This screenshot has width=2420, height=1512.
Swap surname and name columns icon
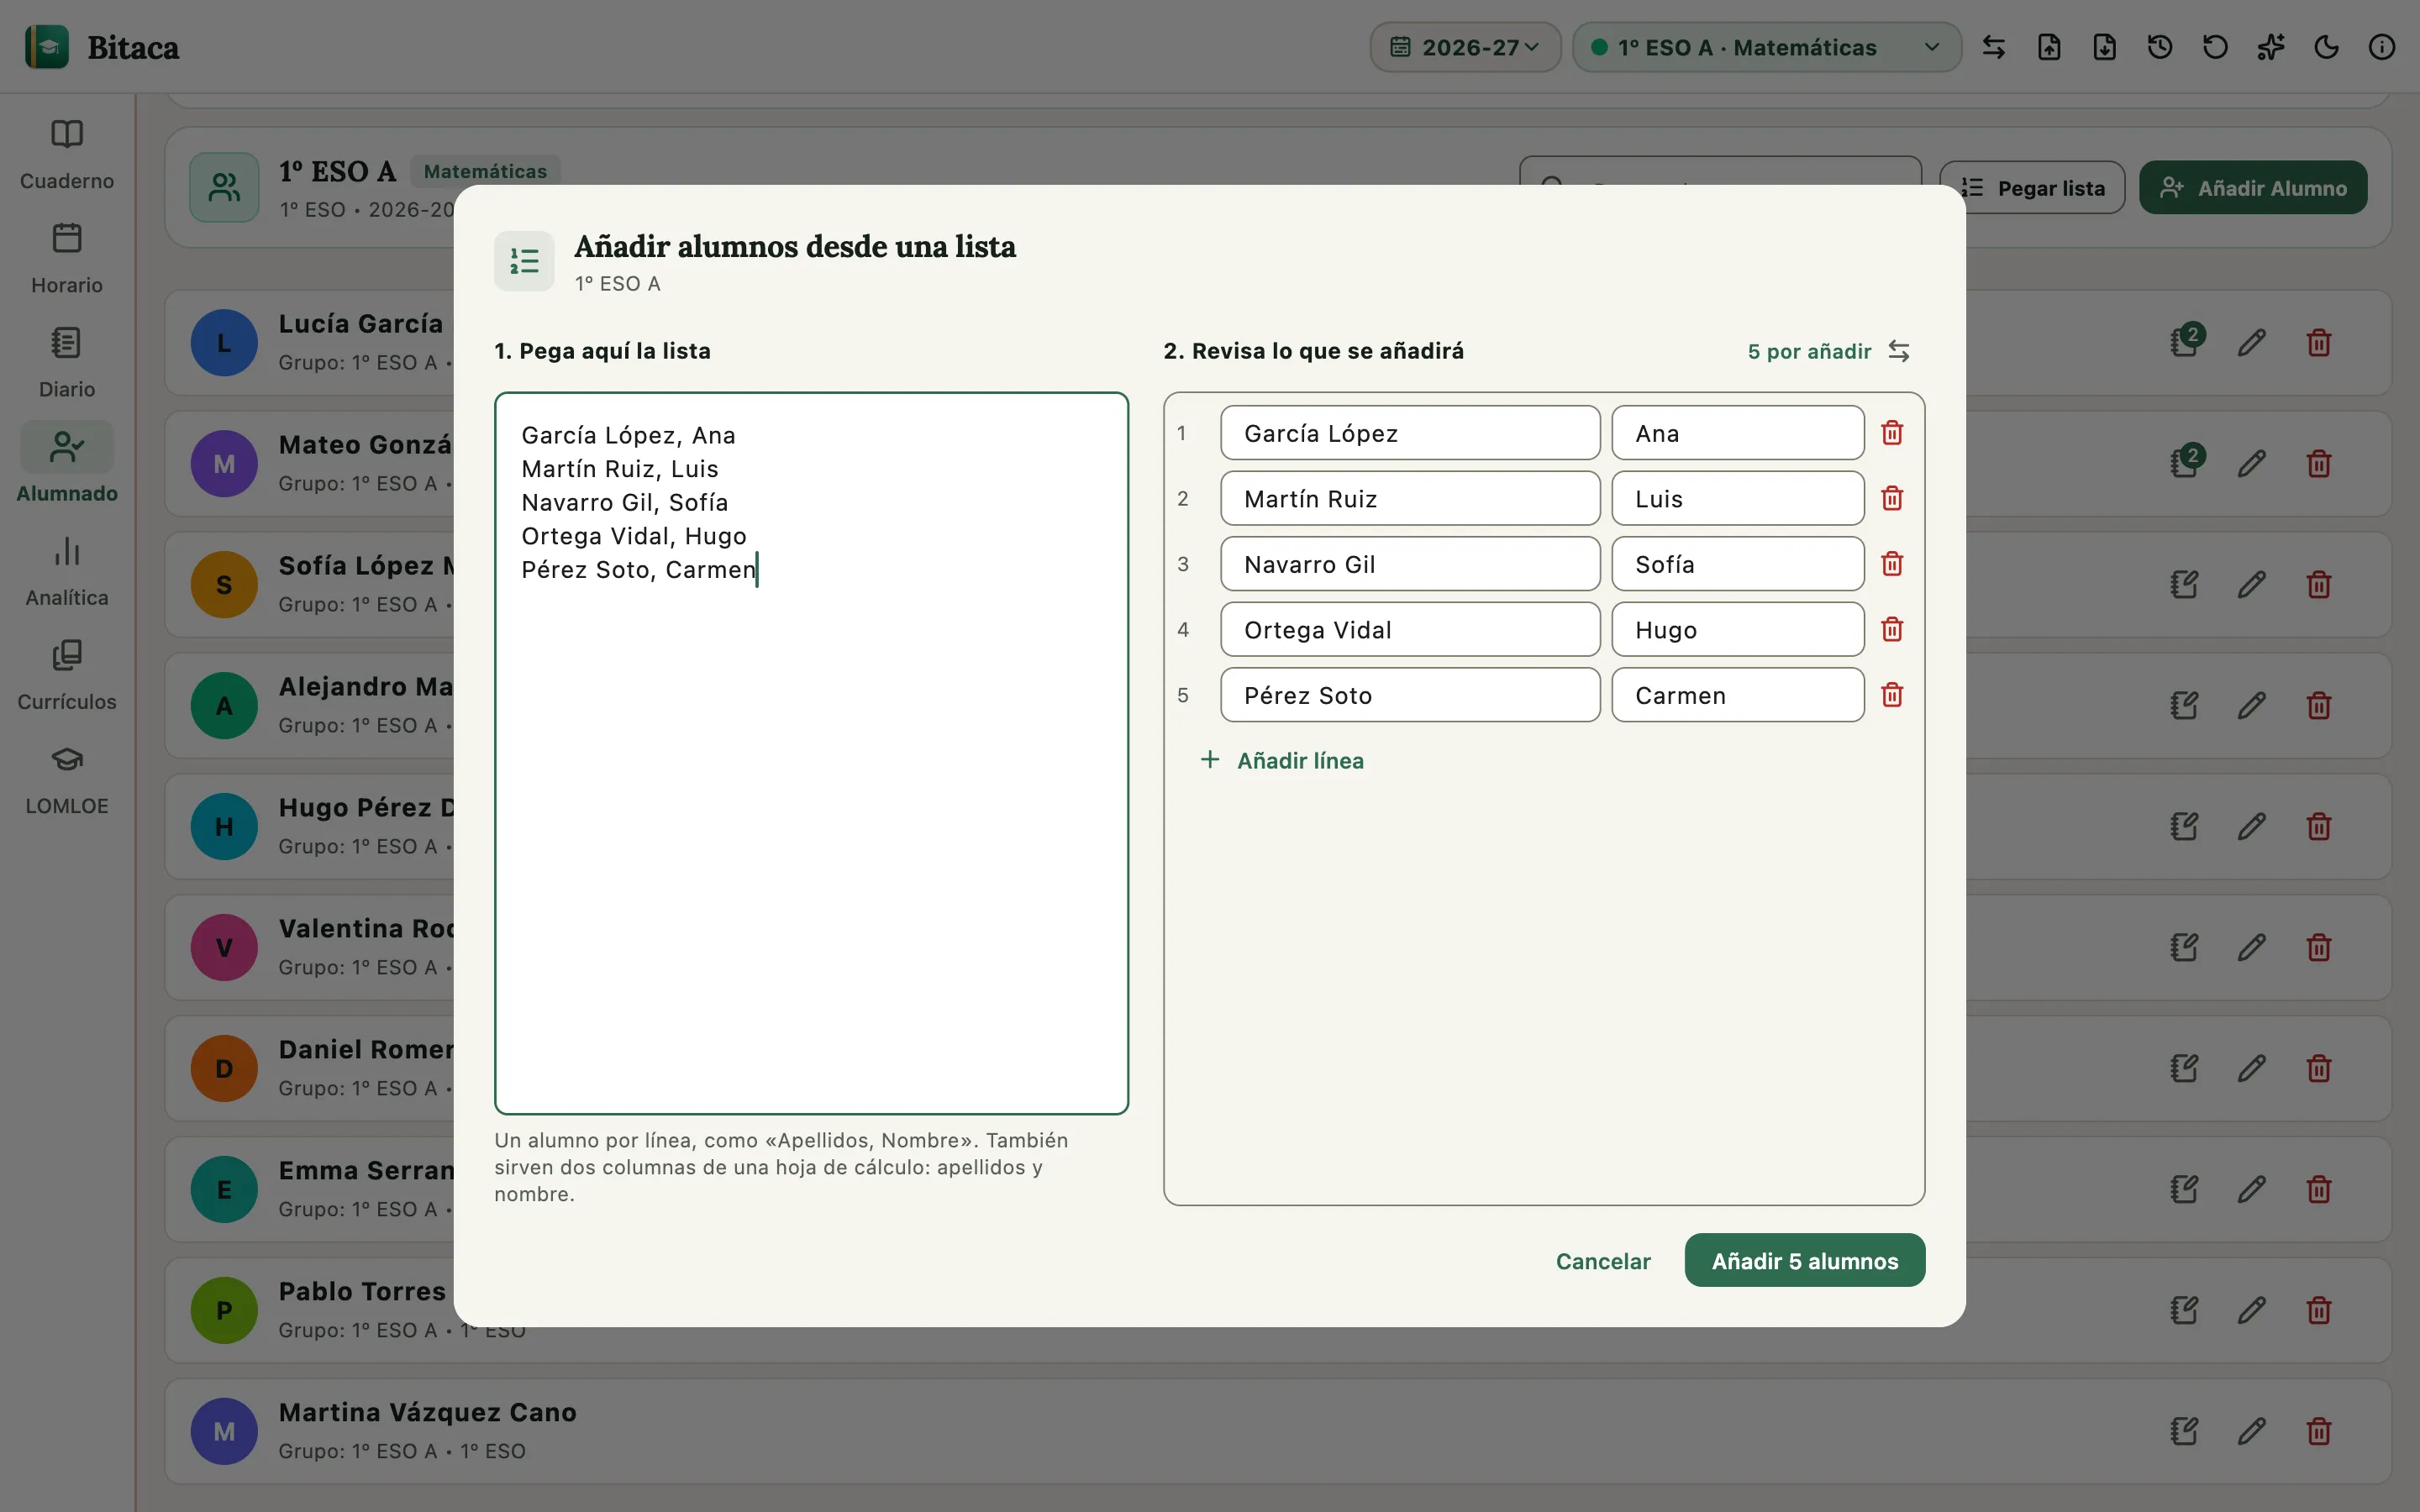(1899, 351)
